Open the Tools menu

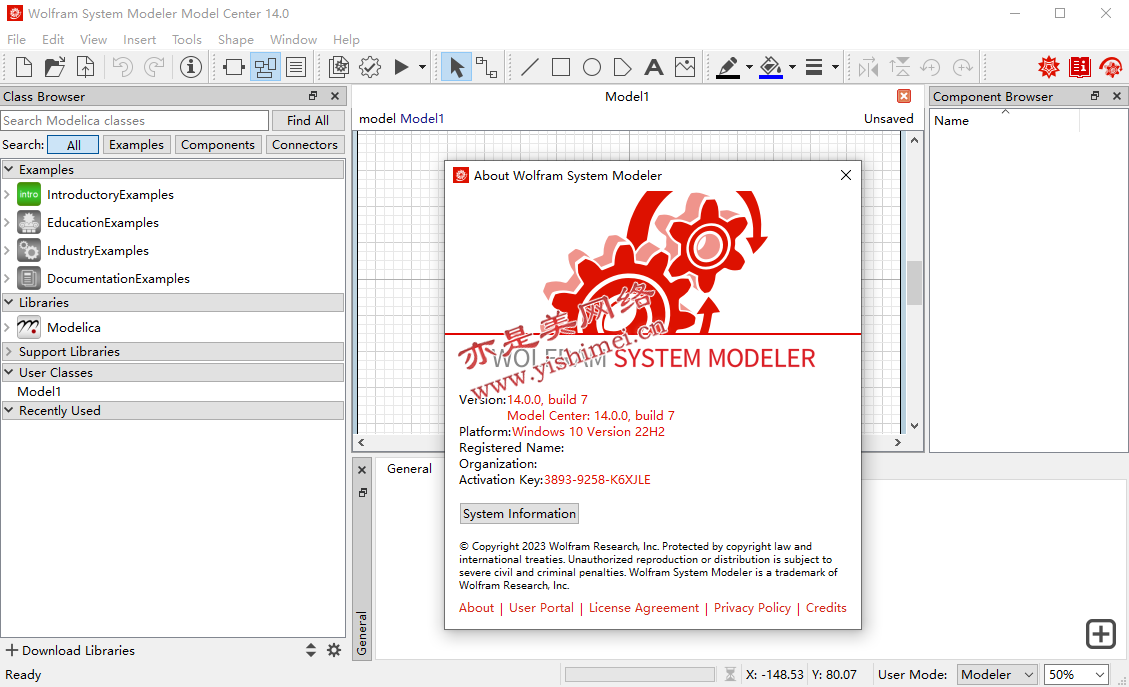point(186,40)
